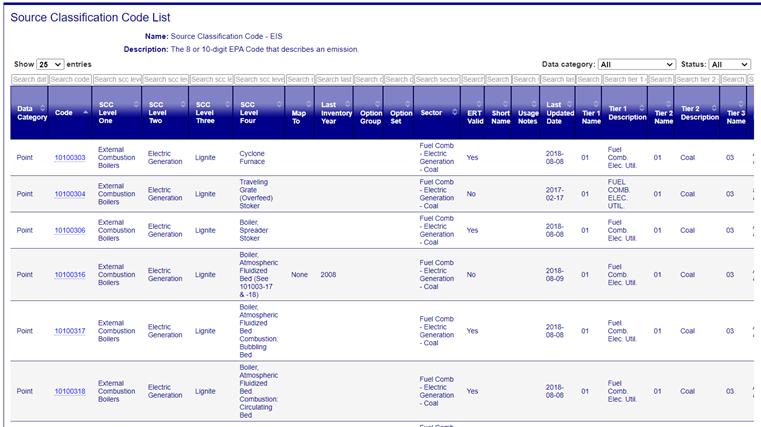
Task: Sort by Tier 2 Description column
Action: coord(697,113)
